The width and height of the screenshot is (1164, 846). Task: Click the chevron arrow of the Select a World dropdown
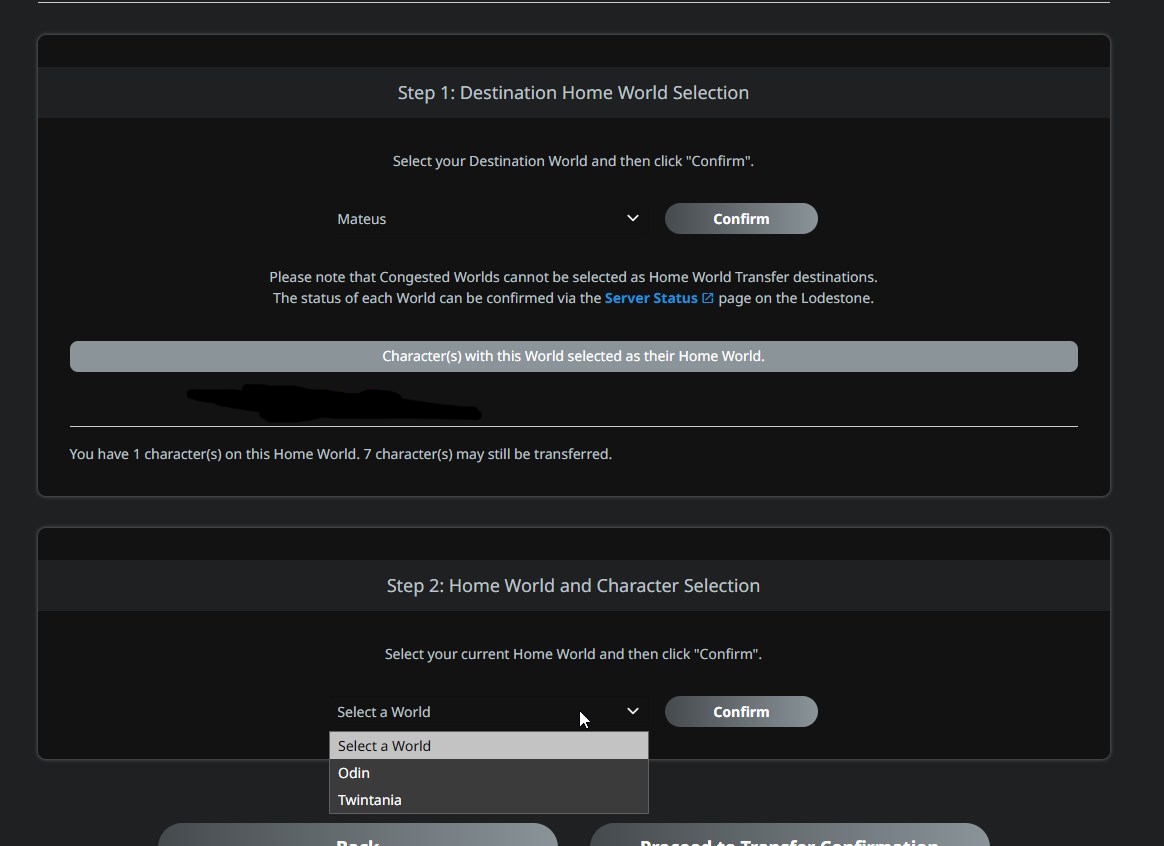pos(632,711)
